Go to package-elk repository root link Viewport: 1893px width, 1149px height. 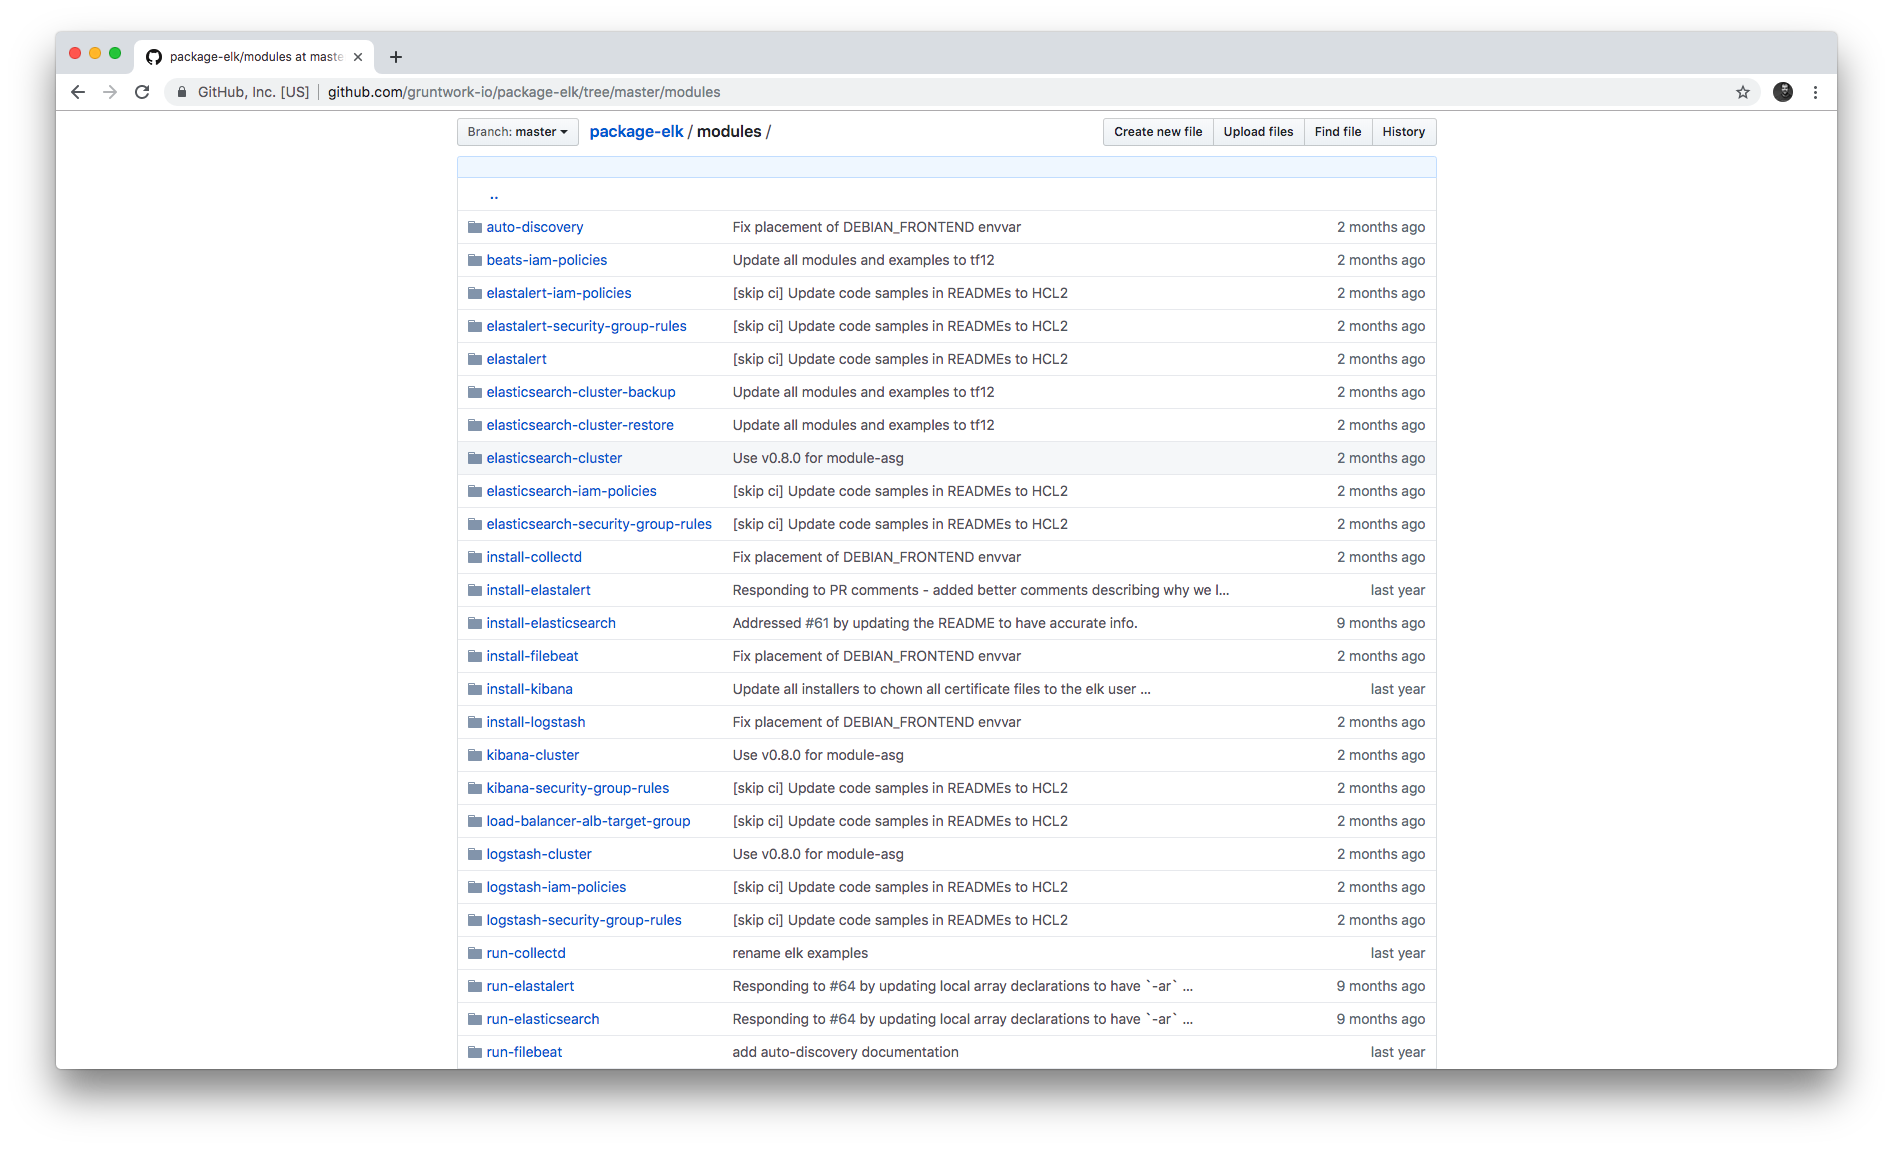pos(636,132)
